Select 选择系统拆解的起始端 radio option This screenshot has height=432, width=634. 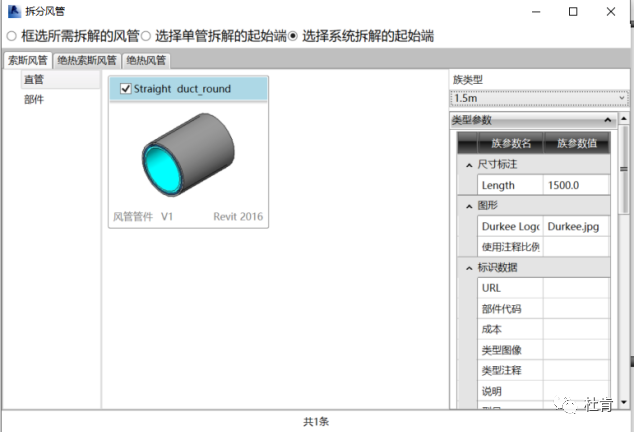tap(294, 36)
